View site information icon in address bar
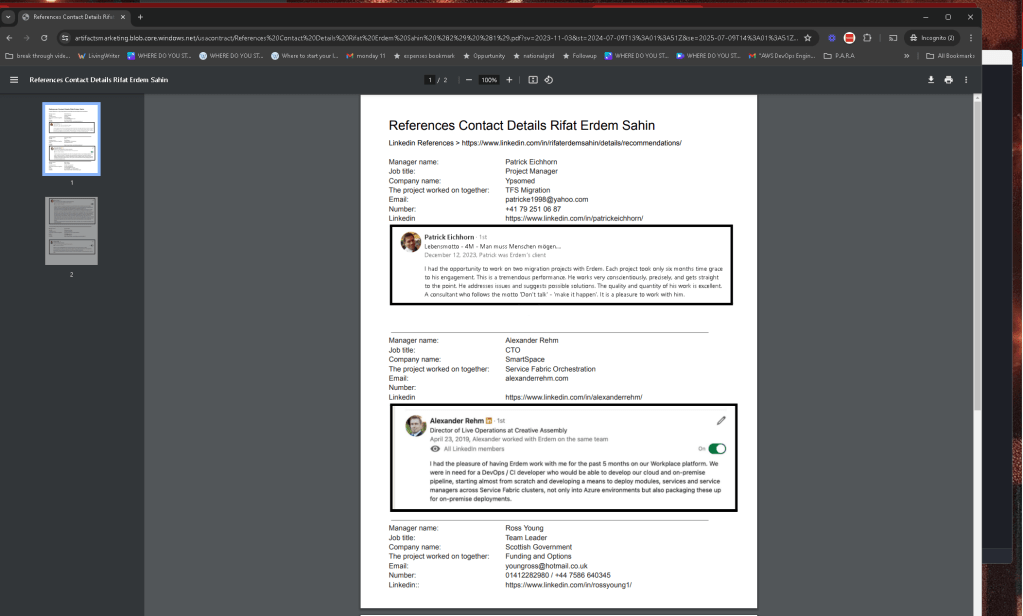1023x616 pixels. point(65,38)
